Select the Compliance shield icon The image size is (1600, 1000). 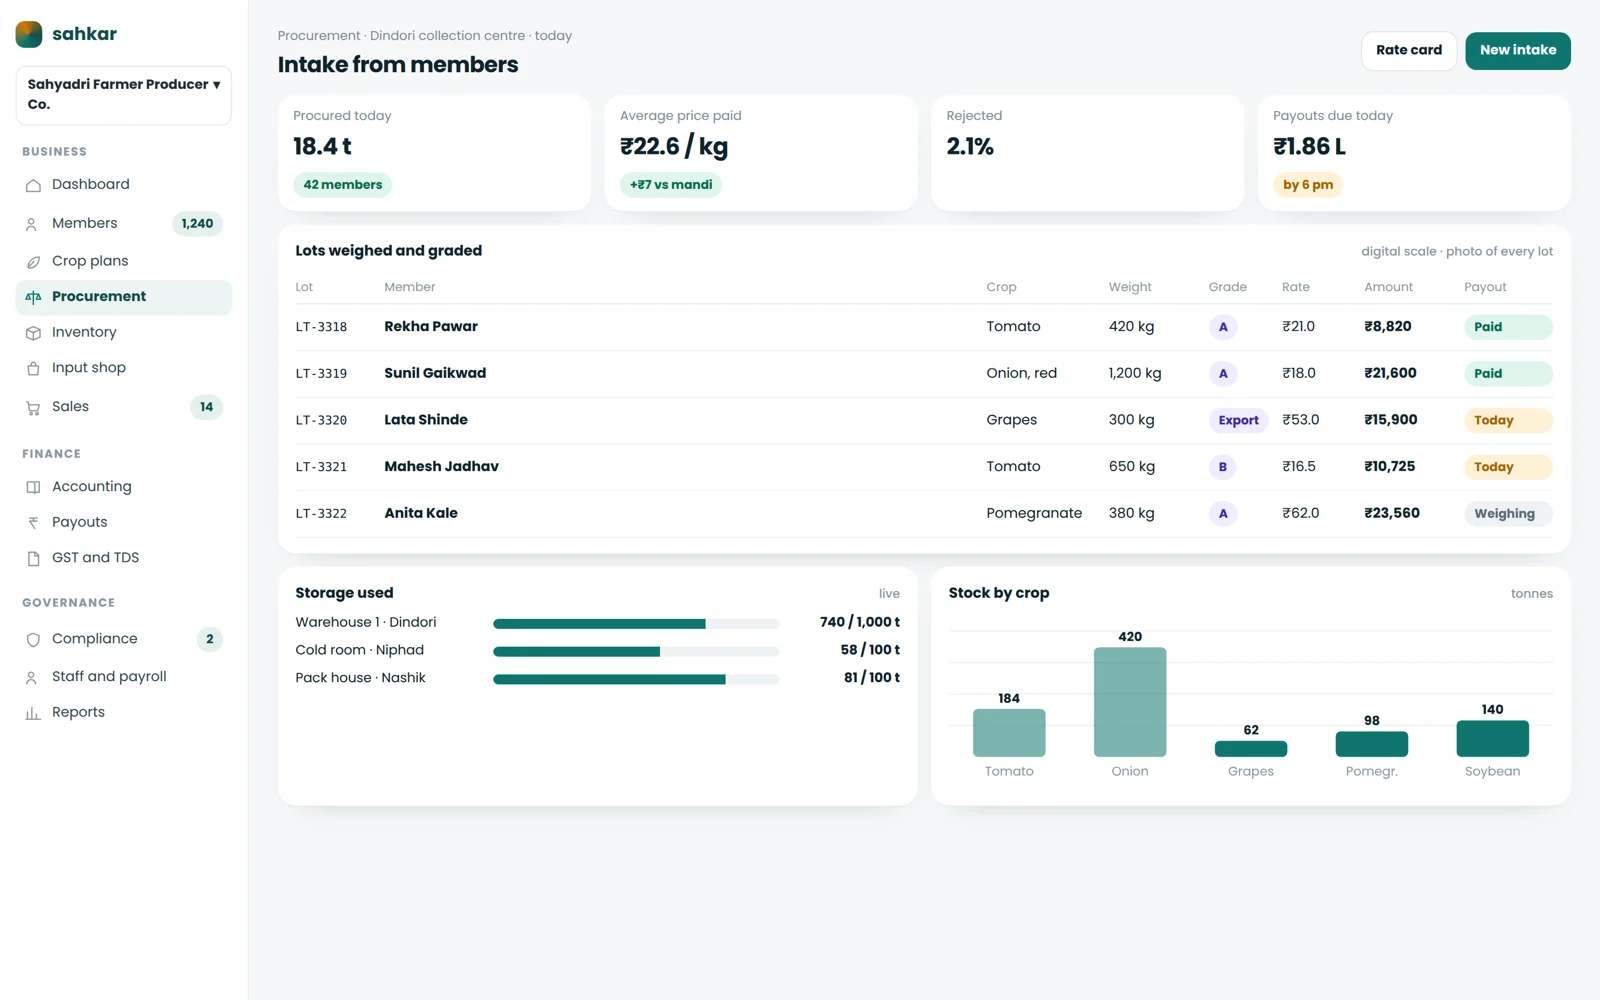[x=33, y=639]
